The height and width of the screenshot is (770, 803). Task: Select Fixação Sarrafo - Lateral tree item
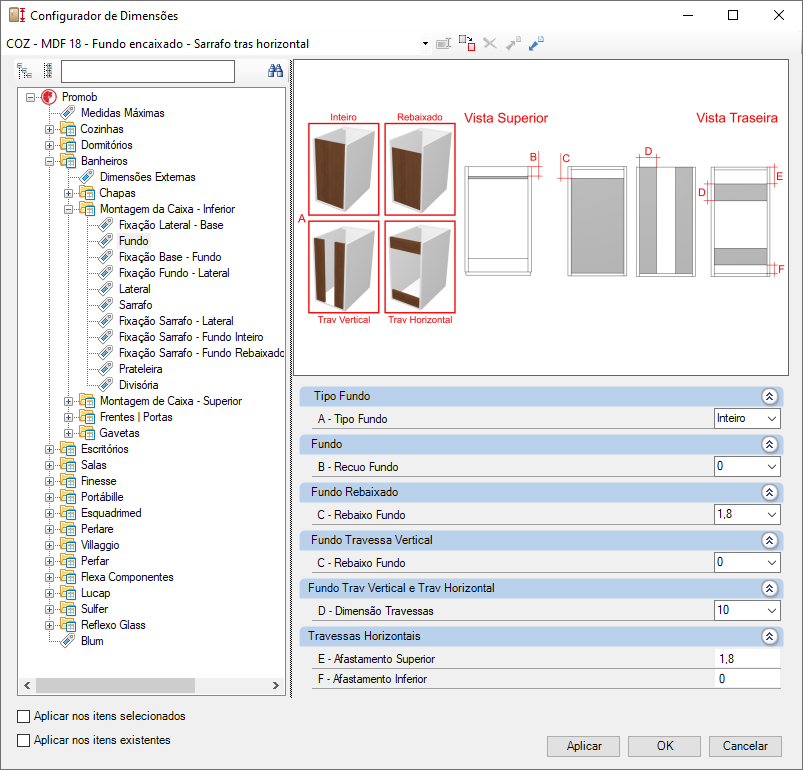pos(176,321)
